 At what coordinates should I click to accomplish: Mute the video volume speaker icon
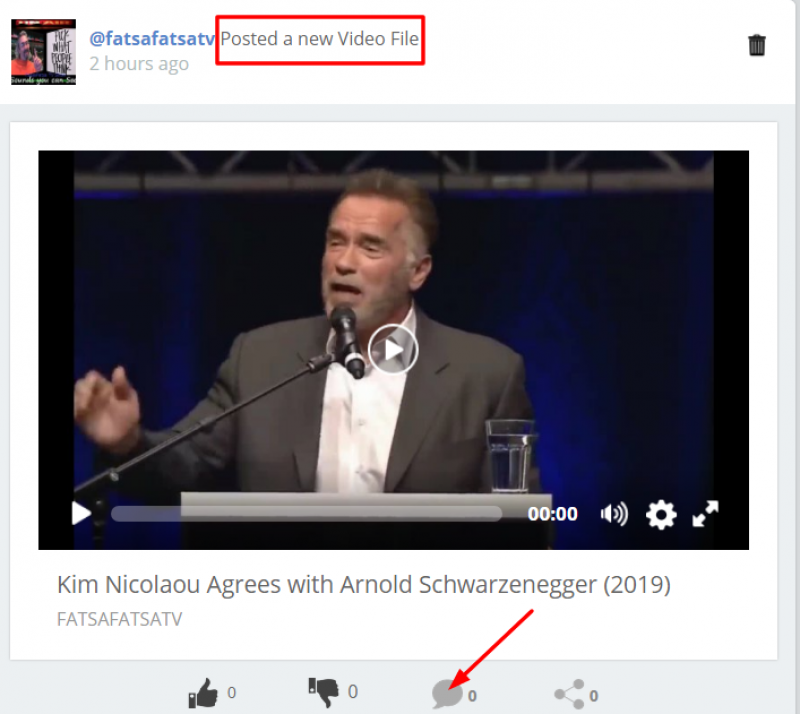(614, 514)
